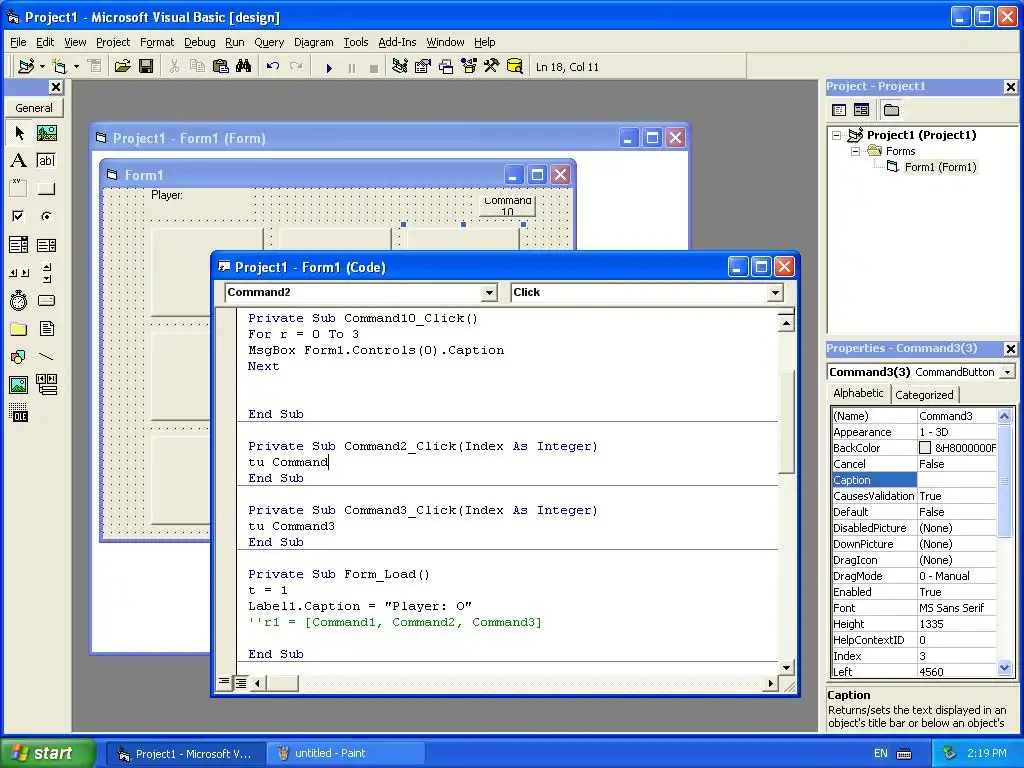Save the project with the floppy disk icon
Screen dimensions: 1024x768
tap(146, 67)
